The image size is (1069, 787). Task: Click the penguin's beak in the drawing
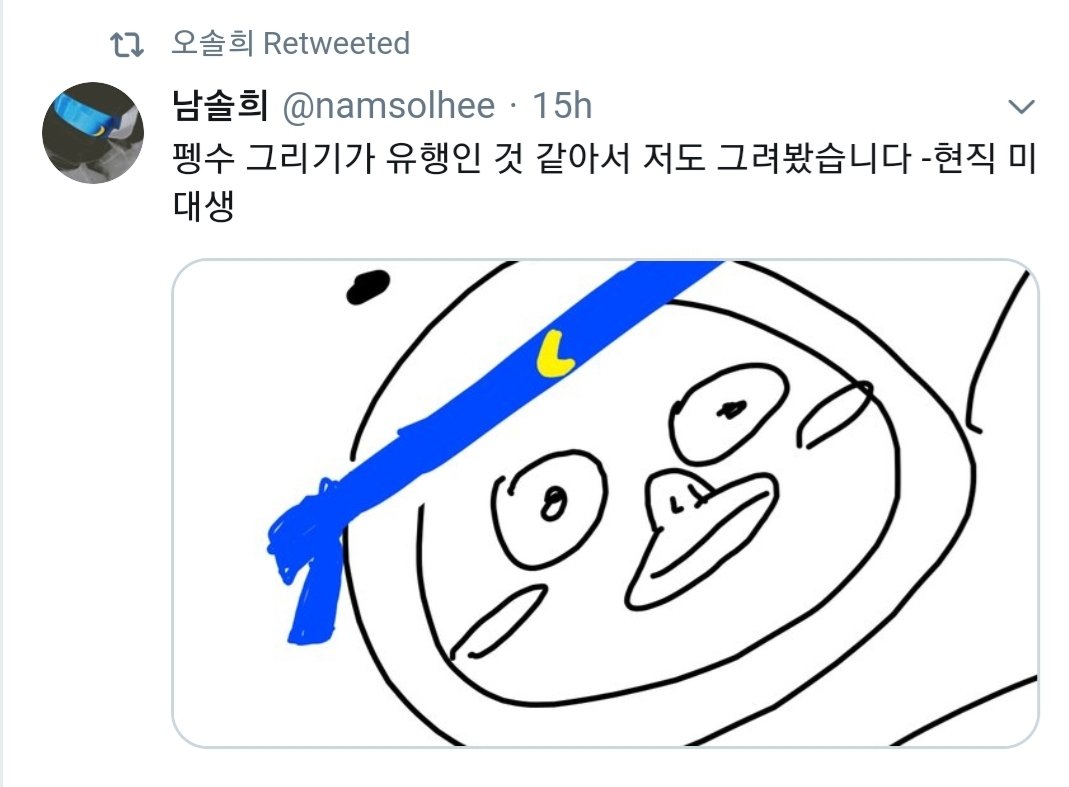(699, 537)
